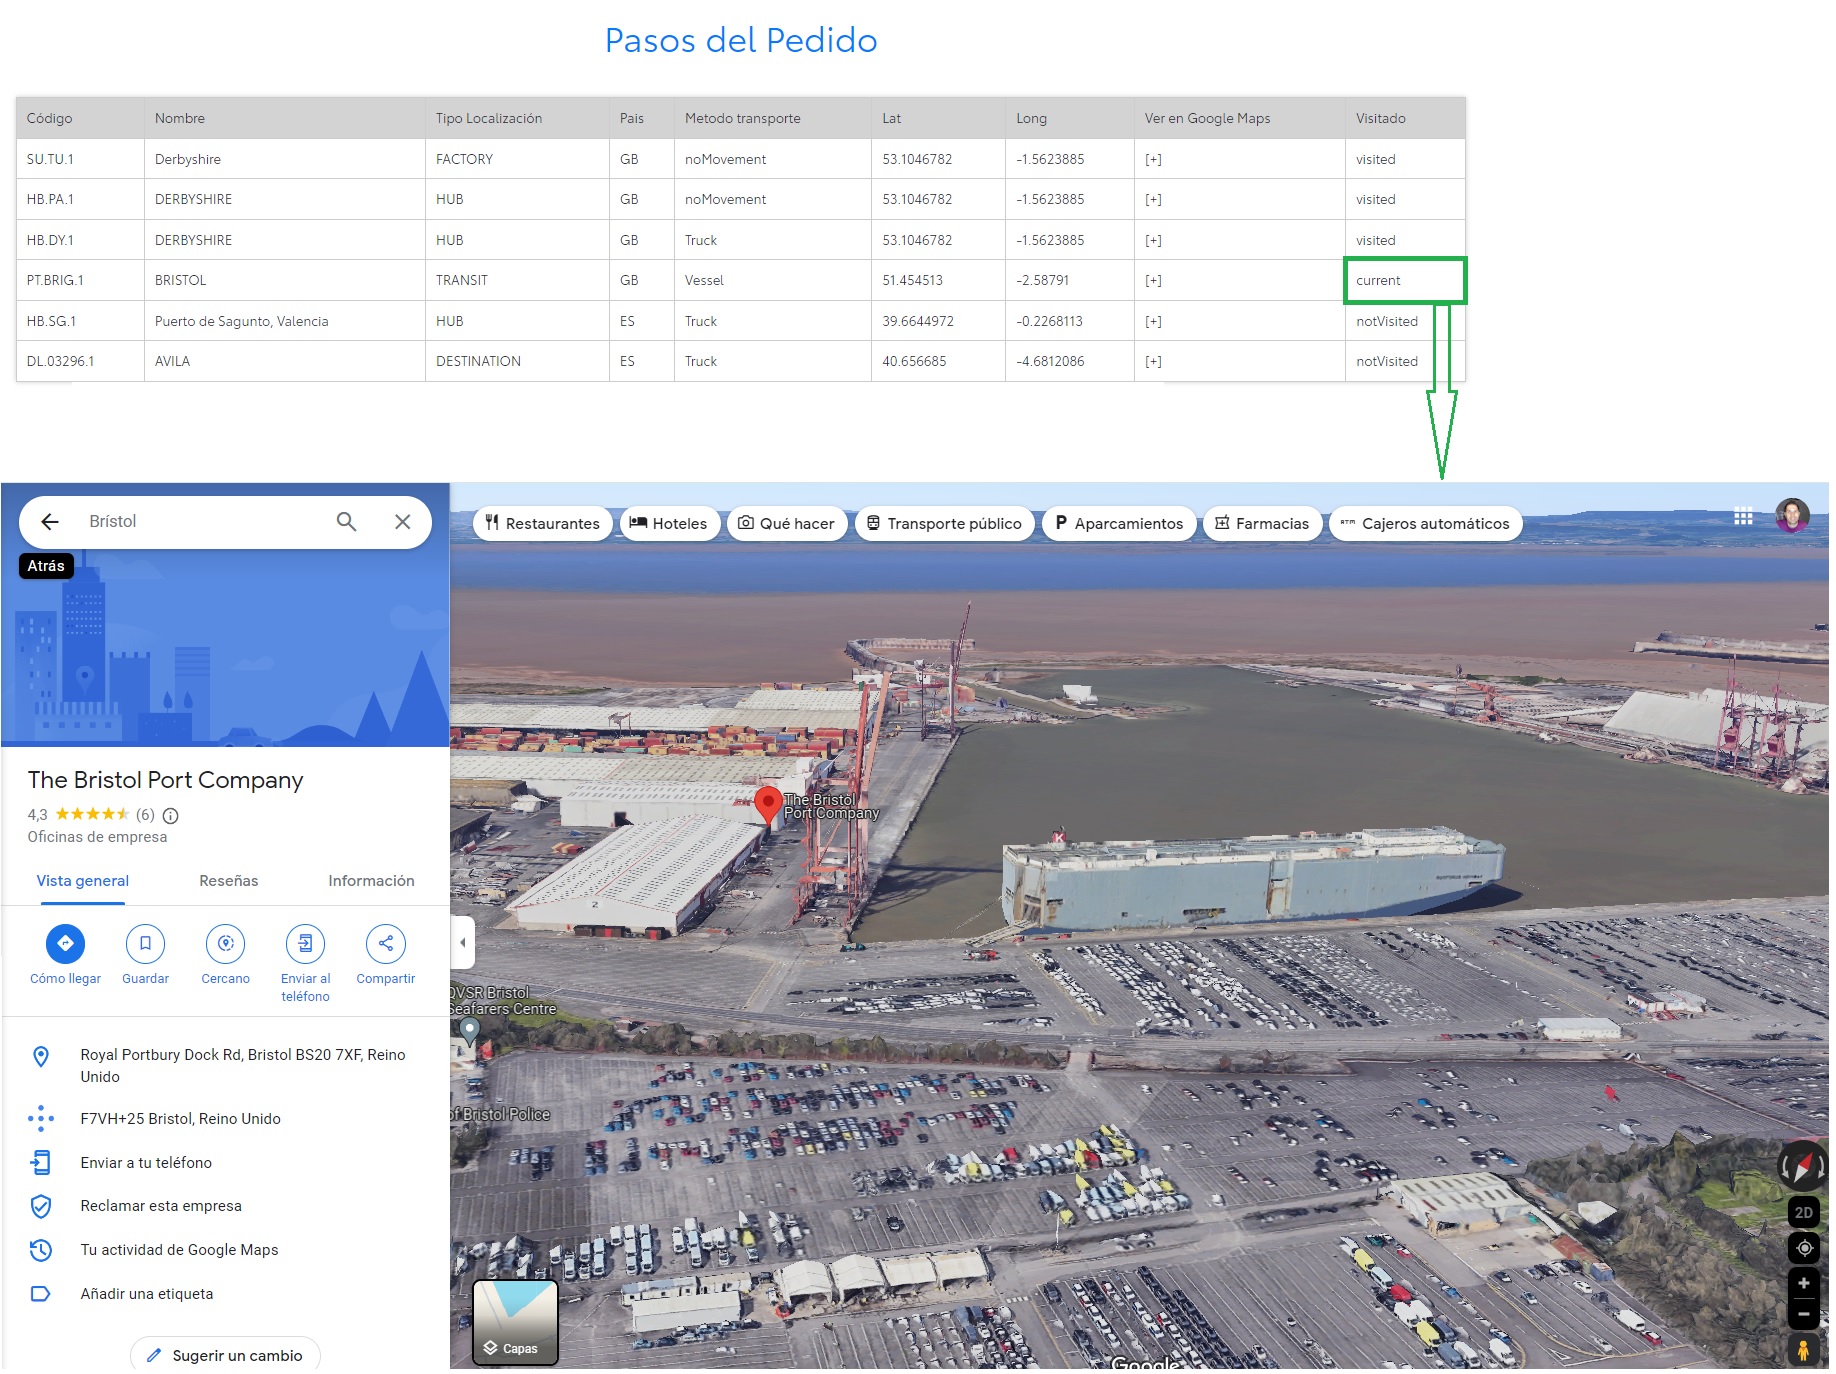Screen dimensions: 1836x1374
Task: Click the Código column header
Action: [x=80, y=119]
